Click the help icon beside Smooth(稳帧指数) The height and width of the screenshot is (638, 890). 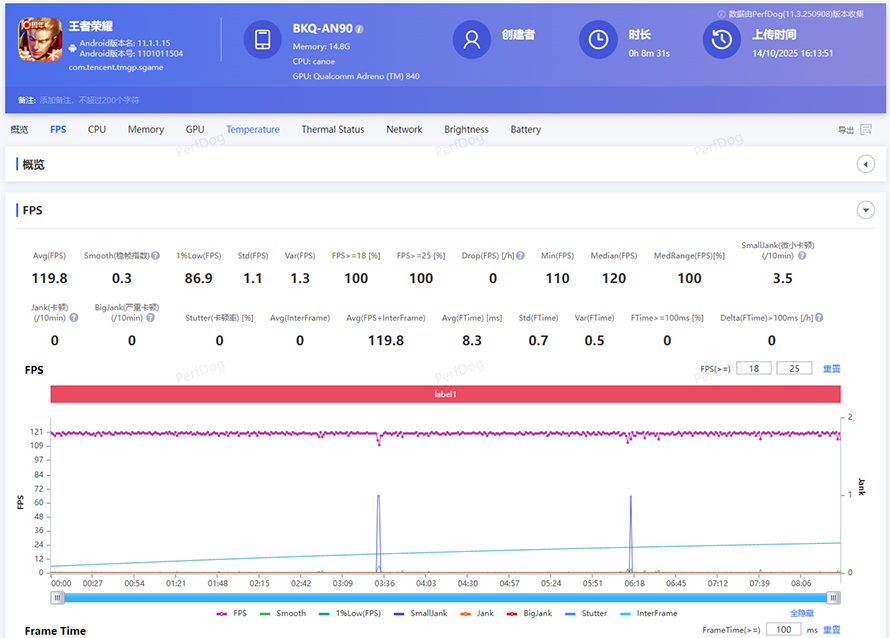click(155, 256)
